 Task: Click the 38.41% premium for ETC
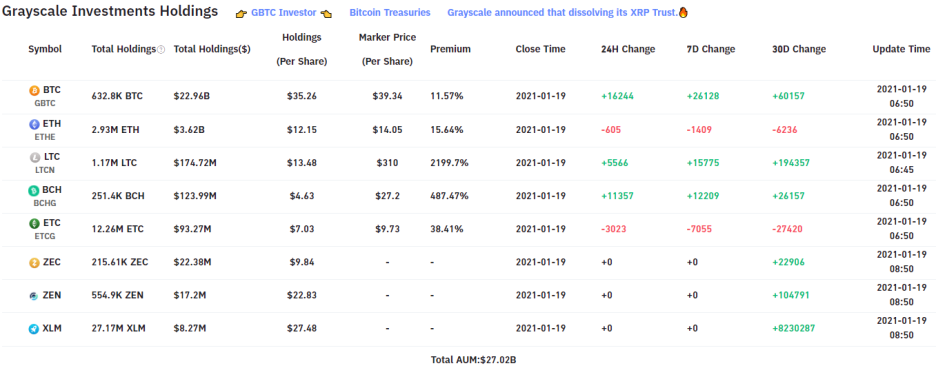pyautogui.click(x=447, y=229)
